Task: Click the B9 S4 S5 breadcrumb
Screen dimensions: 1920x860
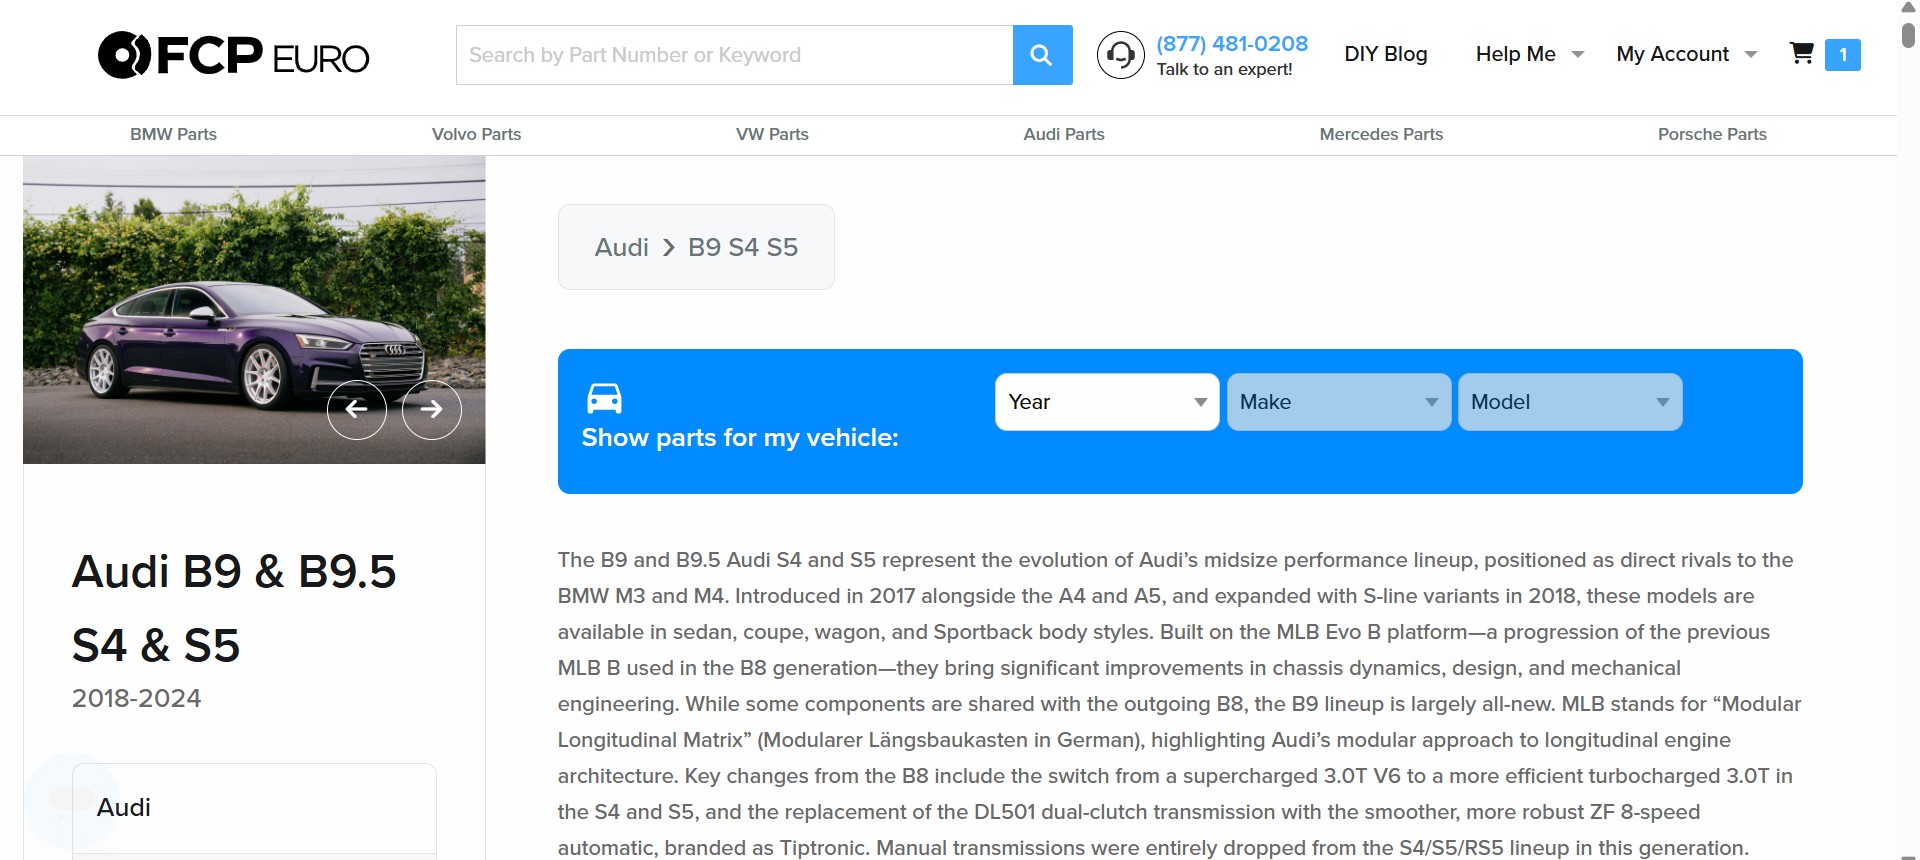Action: pos(743,247)
